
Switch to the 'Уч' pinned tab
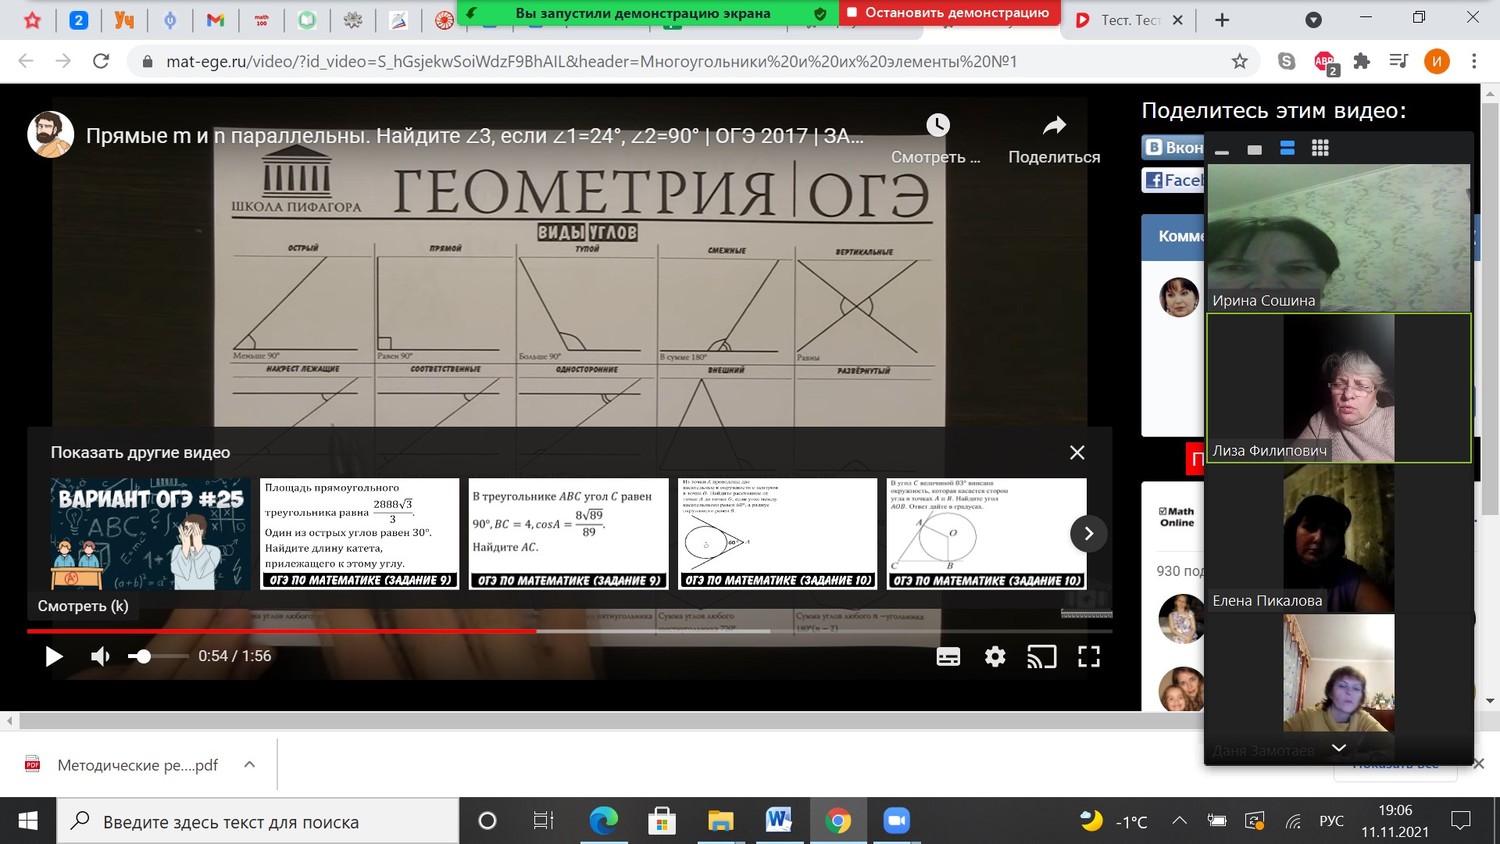pos(124,20)
